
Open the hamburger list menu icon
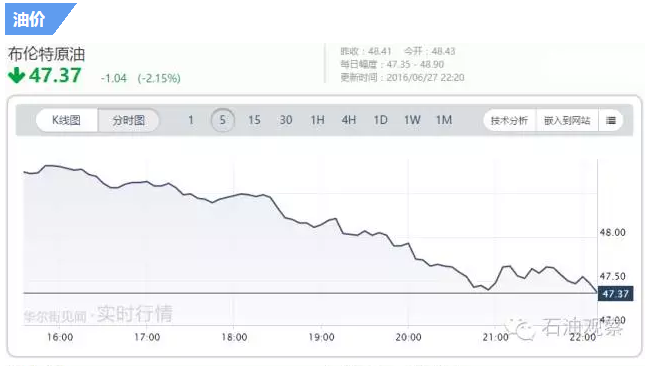[611, 120]
